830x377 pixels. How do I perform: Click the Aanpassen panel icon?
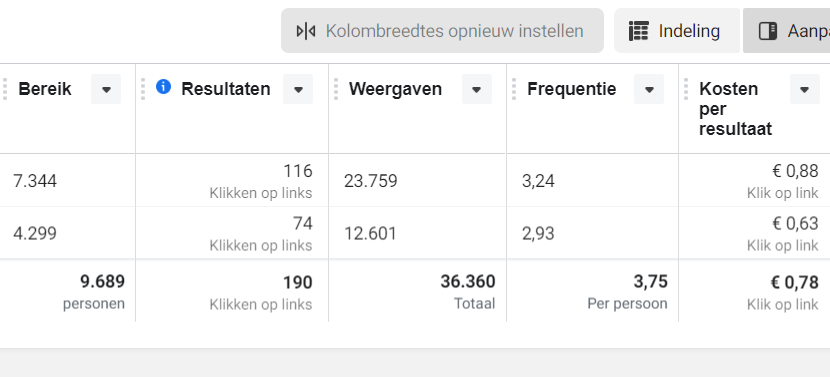click(768, 31)
